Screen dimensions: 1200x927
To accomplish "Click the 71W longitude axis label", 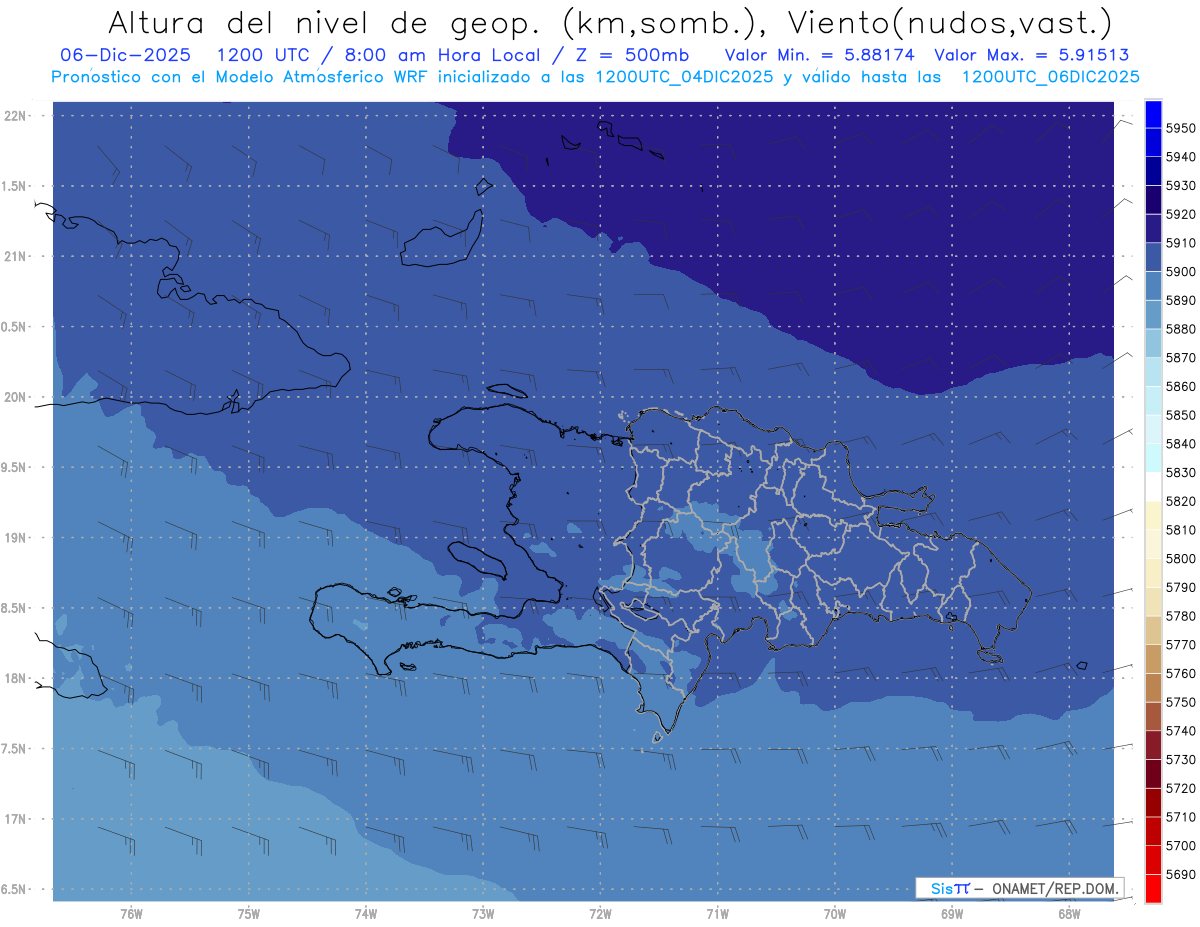I will [717, 913].
